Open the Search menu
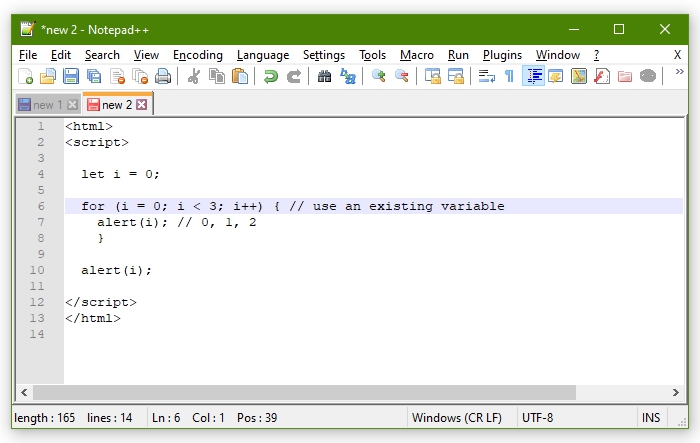This screenshot has width=700, height=443. coord(102,55)
